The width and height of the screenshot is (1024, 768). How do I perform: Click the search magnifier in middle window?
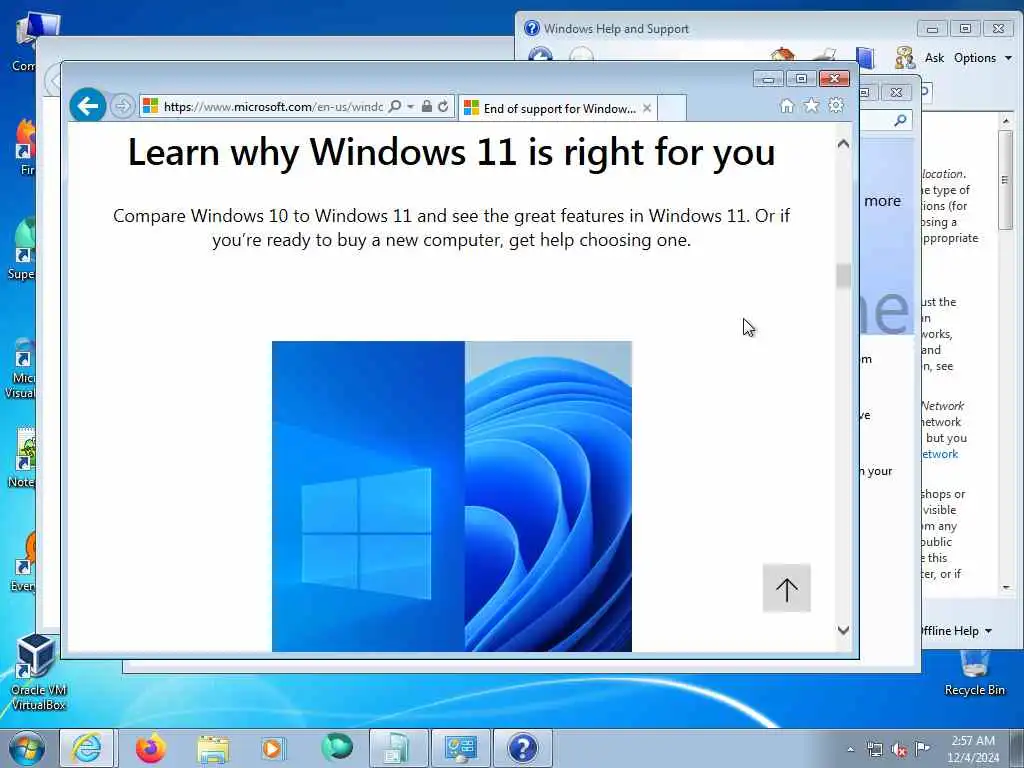[x=900, y=120]
